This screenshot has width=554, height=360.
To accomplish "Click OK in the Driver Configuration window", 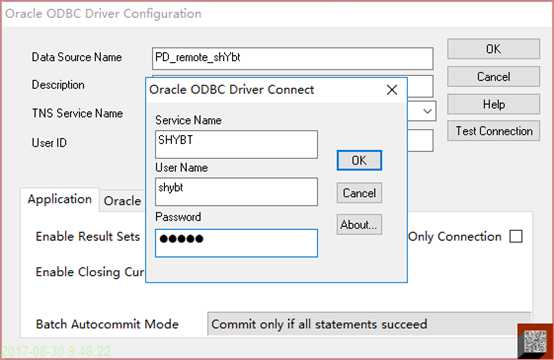I will (493, 49).
